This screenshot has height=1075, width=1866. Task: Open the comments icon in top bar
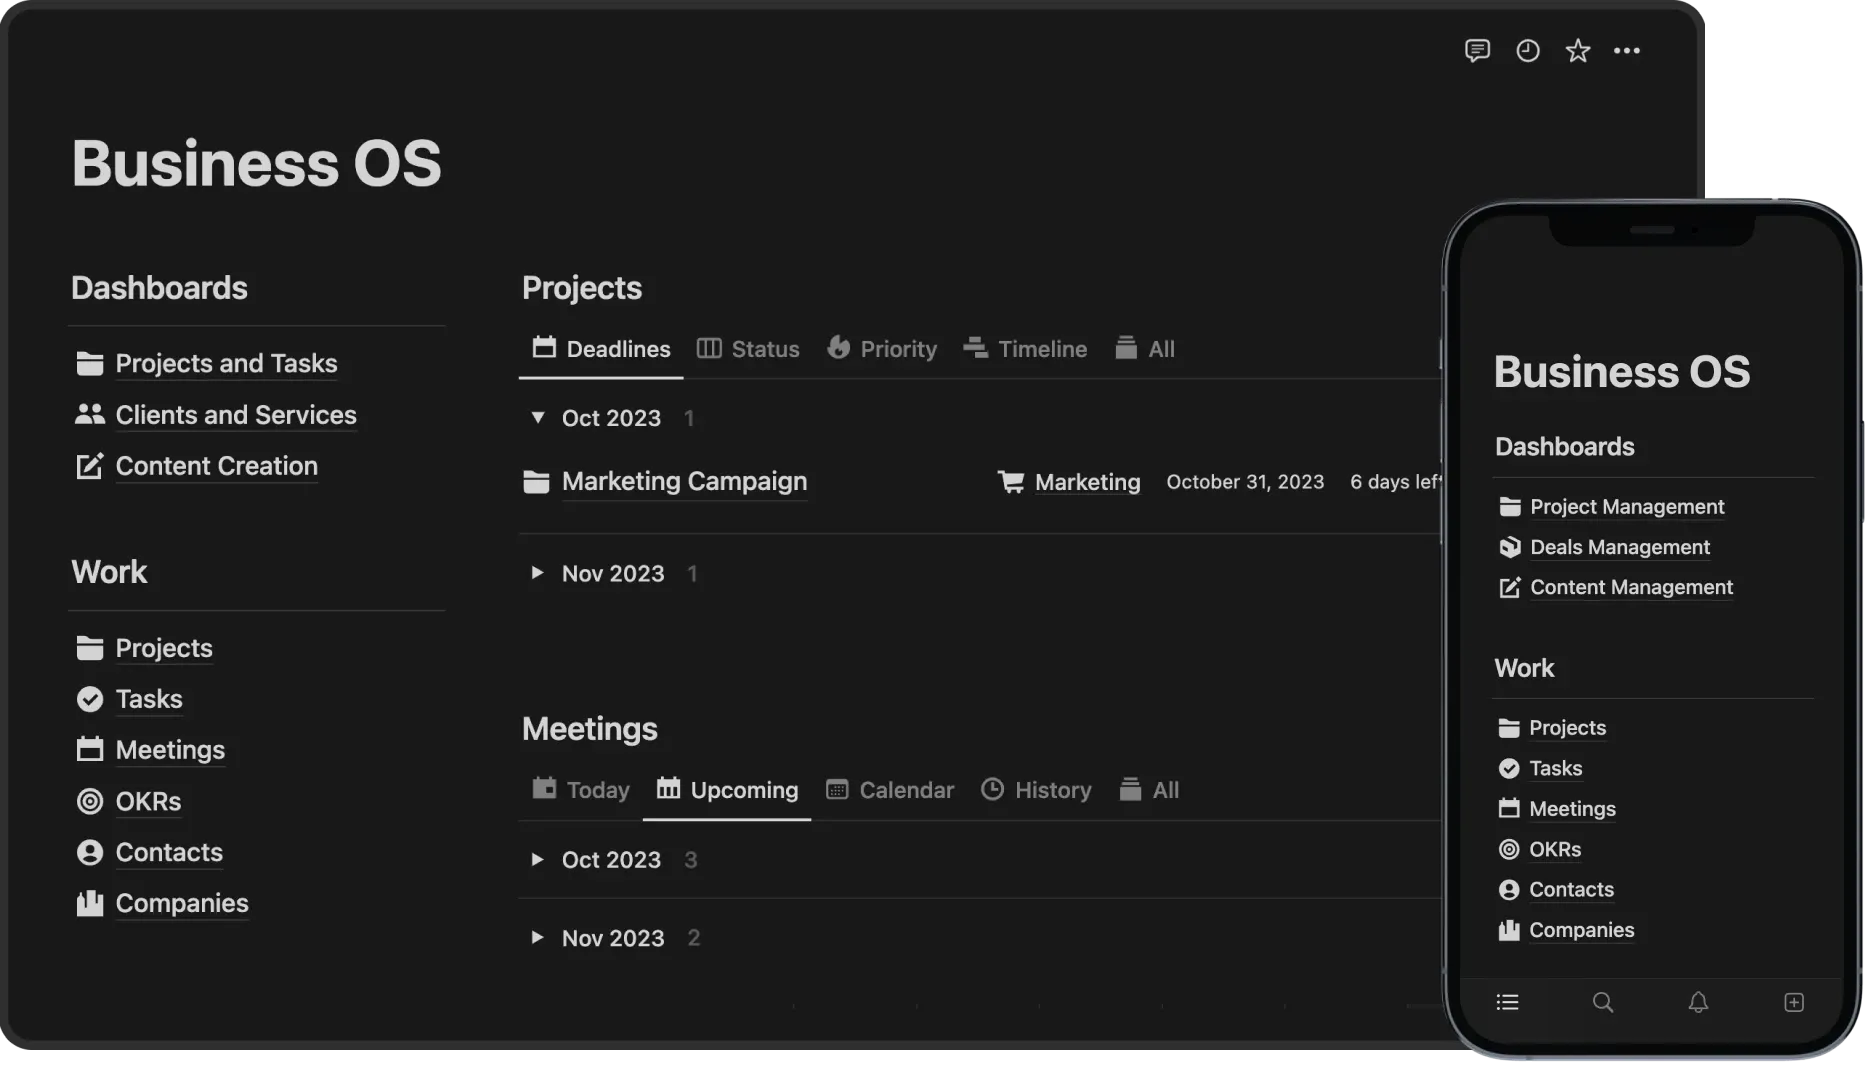pyautogui.click(x=1477, y=51)
